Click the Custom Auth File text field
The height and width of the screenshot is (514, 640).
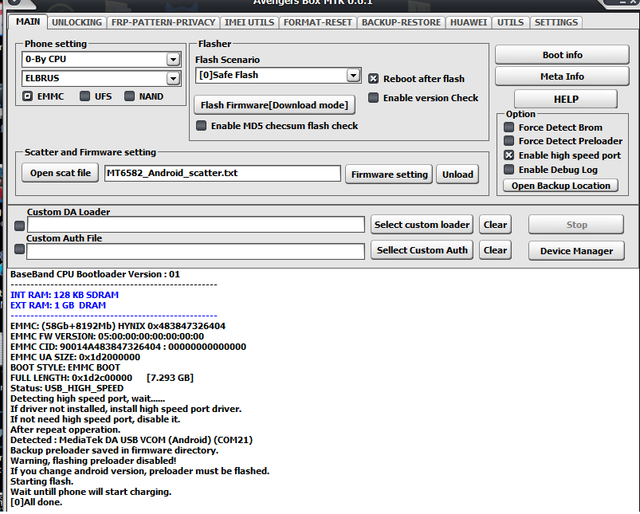(x=196, y=251)
